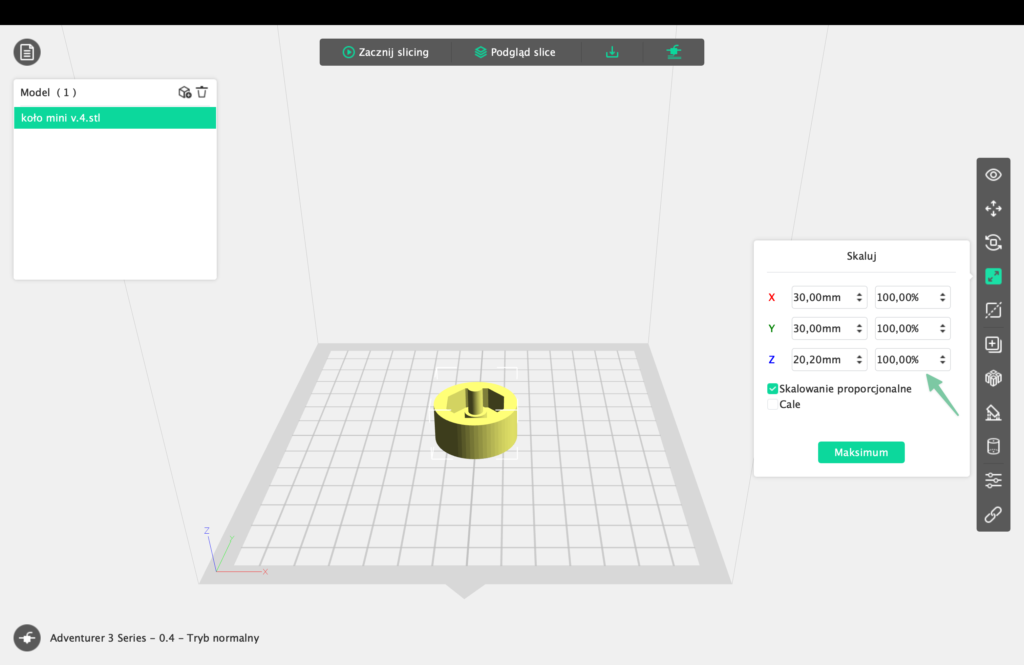Click the printer icon at bottom left

tap(27, 638)
